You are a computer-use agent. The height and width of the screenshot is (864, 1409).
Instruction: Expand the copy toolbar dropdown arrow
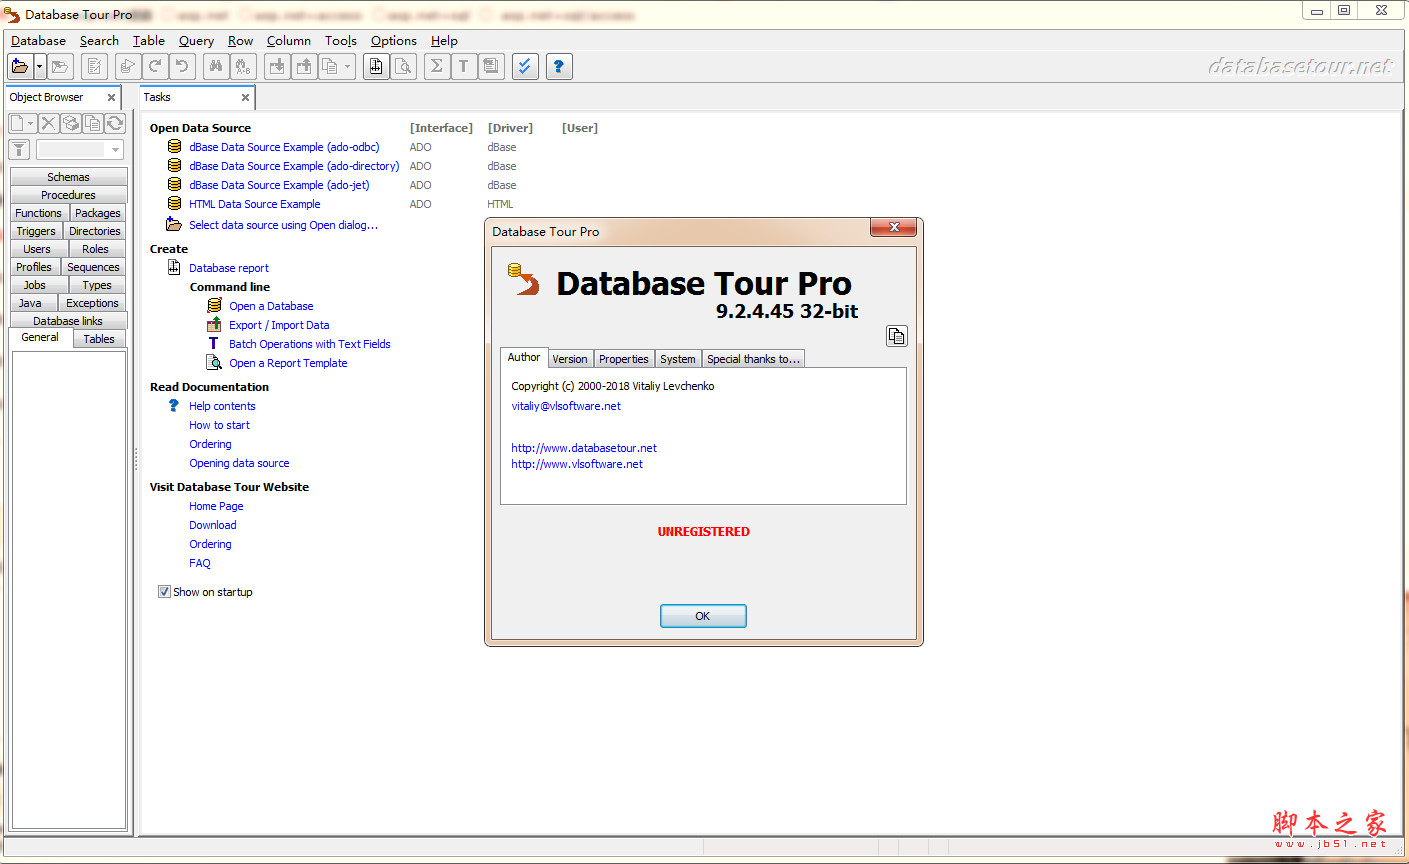click(x=348, y=67)
